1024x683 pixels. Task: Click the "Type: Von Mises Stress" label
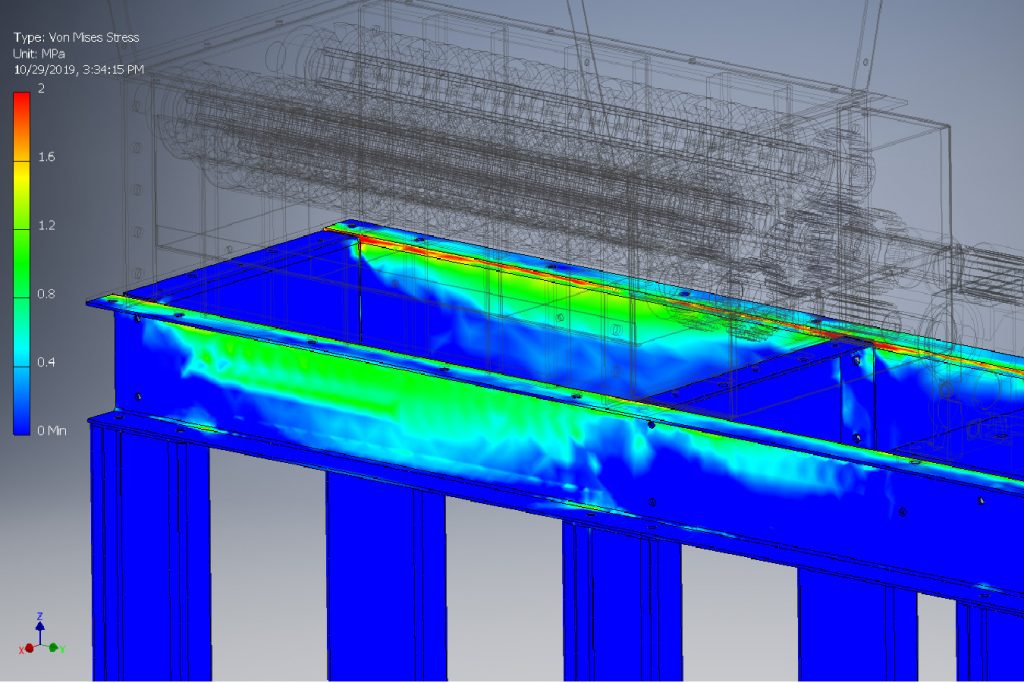(76, 38)
